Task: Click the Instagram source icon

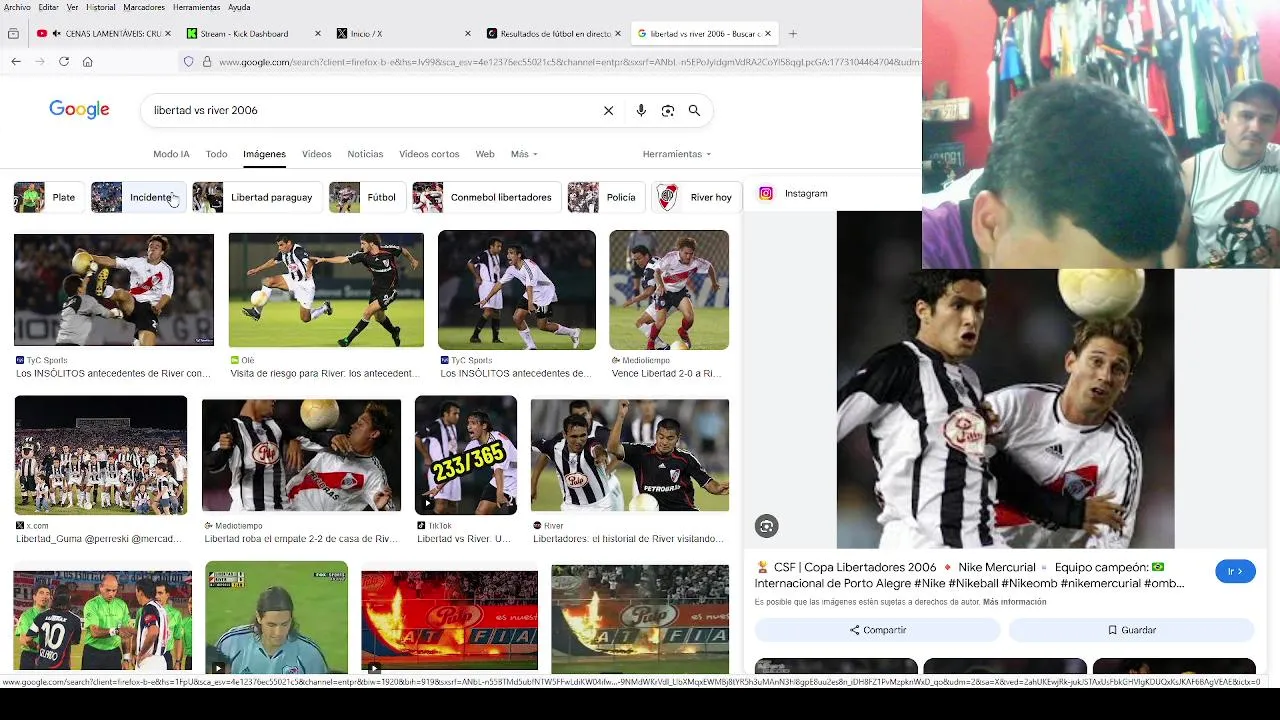Action: point(766,194)
